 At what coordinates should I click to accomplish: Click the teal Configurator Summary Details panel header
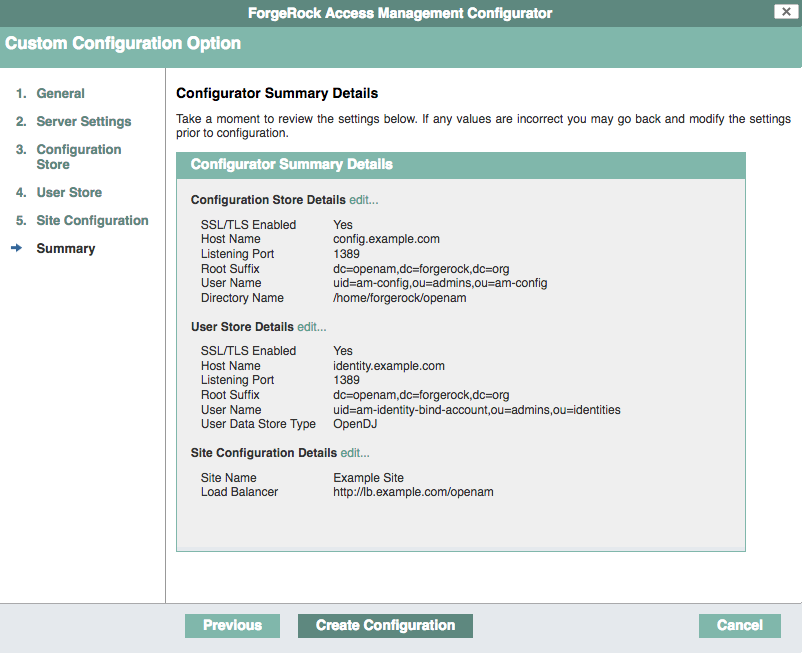[460, 165]
